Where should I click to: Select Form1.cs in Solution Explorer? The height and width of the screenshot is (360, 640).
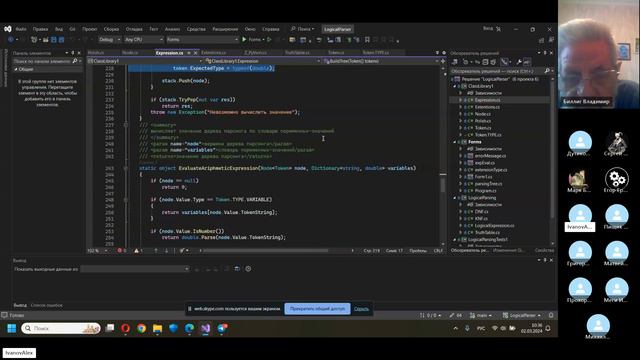click(483, 177)
